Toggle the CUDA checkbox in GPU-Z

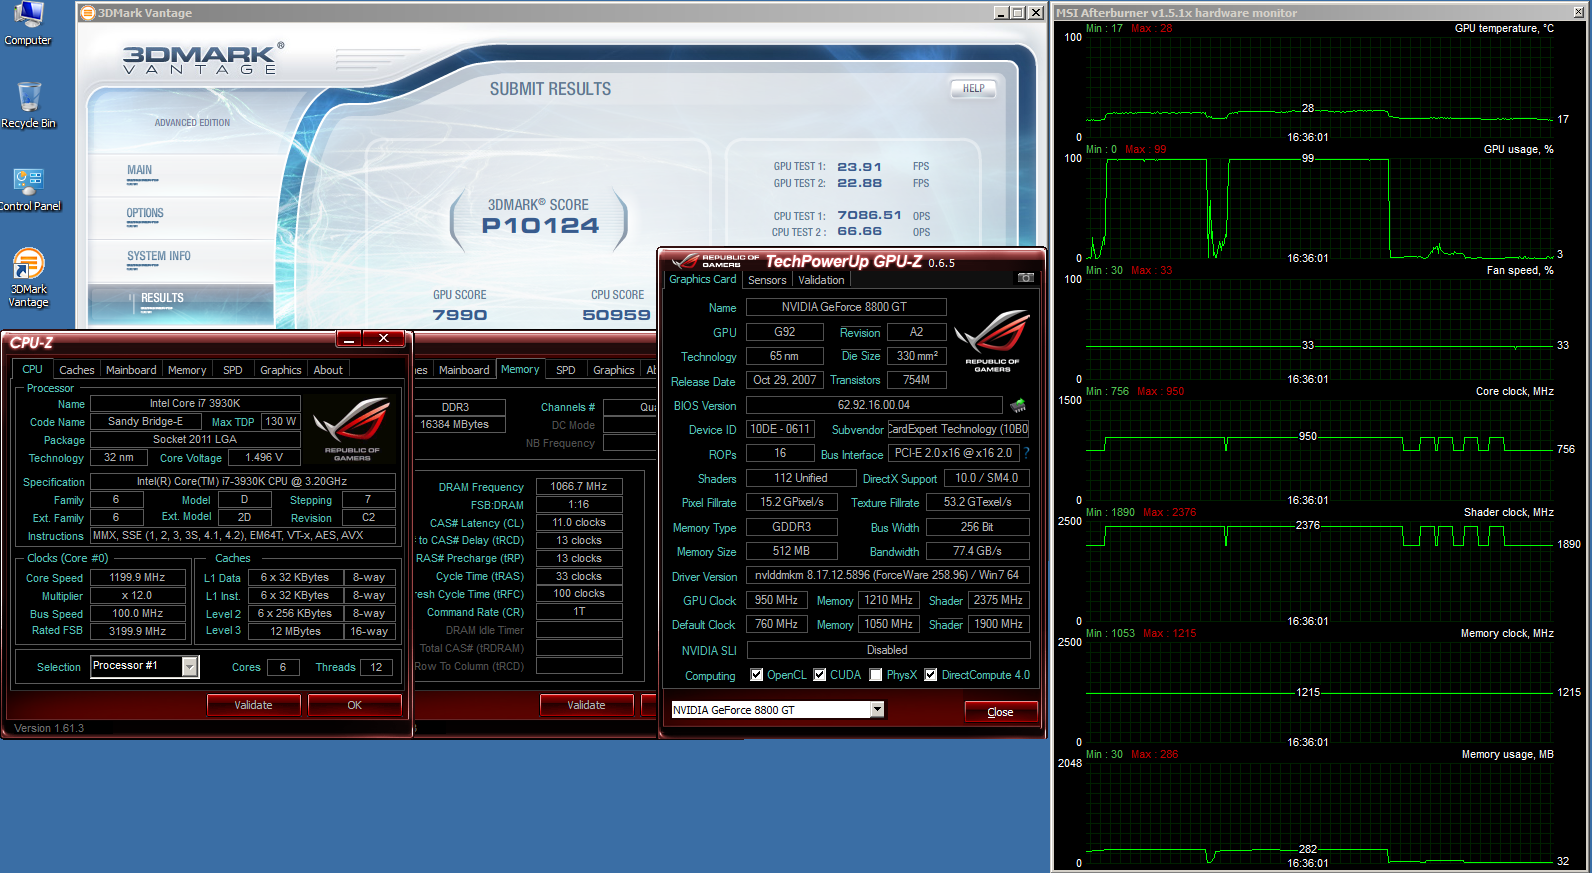[x=820, y=675]
